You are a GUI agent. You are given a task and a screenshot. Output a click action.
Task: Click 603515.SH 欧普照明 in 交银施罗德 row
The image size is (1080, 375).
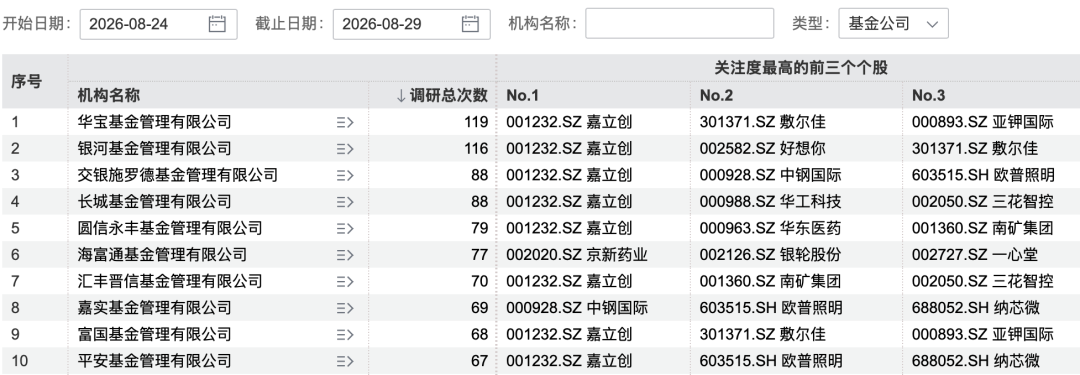[984, 176]
